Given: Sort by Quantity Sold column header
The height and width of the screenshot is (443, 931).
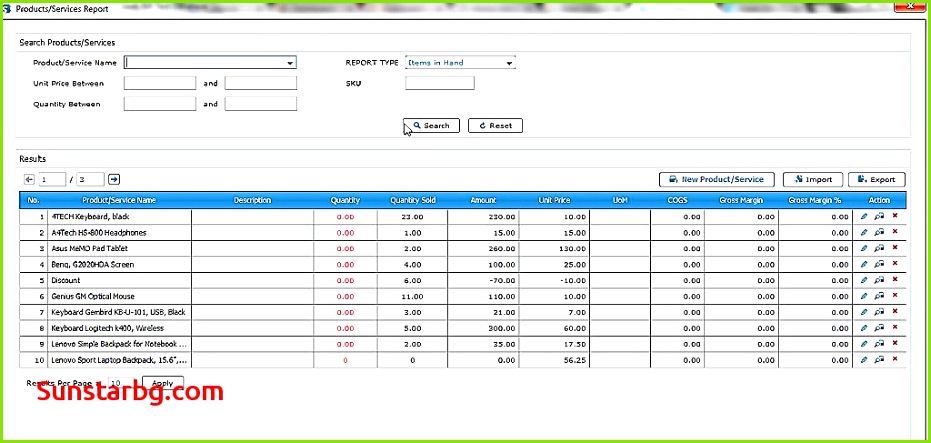Looking at the screenshot, I should [412, 200].
